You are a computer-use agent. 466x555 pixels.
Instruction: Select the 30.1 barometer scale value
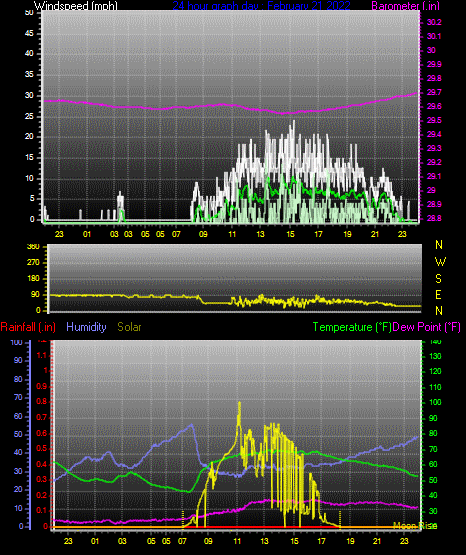click(434, 36)
